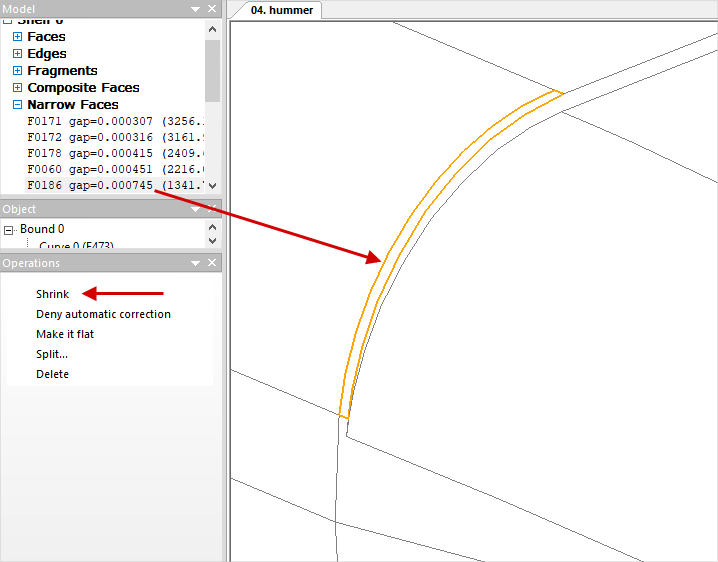Switch to the 04. hummer tab
Screen dimensions: 718x562
tap(281, 10)
